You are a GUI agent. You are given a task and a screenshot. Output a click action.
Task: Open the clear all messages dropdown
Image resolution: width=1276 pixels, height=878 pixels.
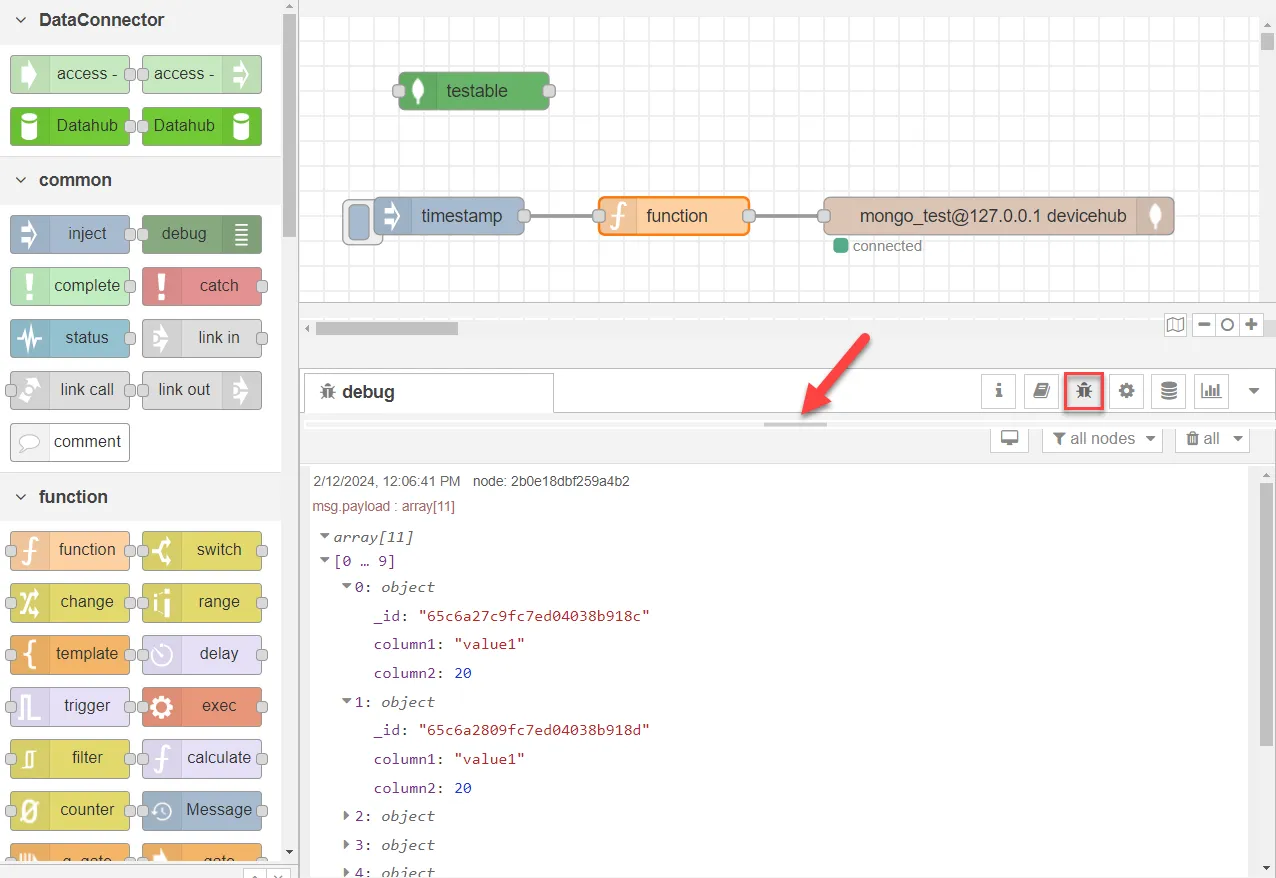1213,438
